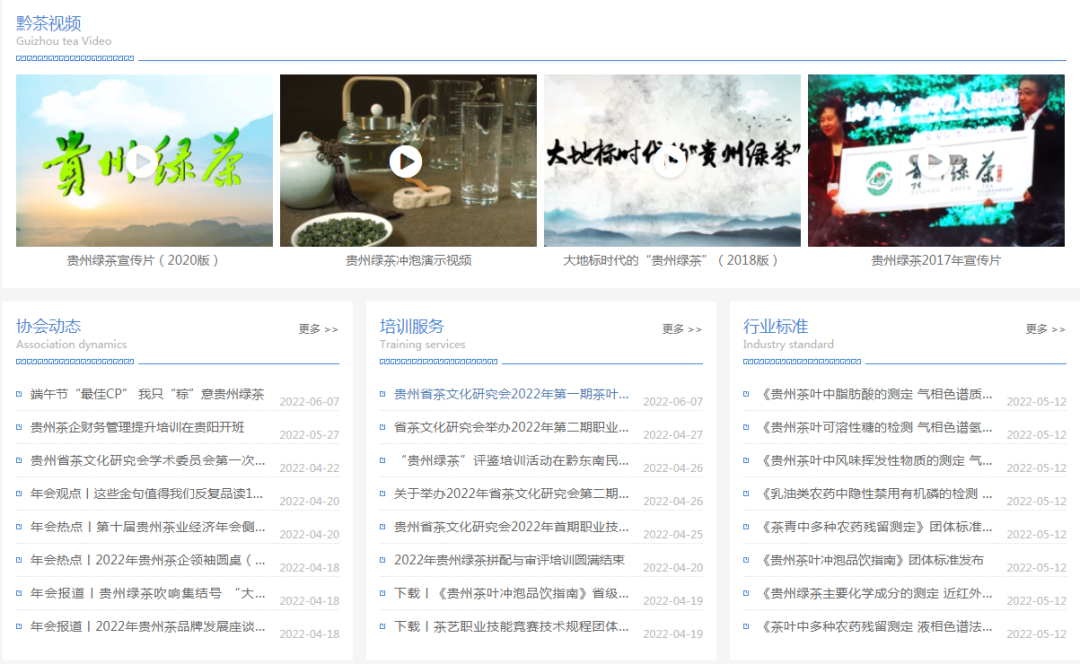
Task: Open the 贵州绿茶宣传片(2020版) caption link
Action: pyautogui.click(x=143, y=260)
